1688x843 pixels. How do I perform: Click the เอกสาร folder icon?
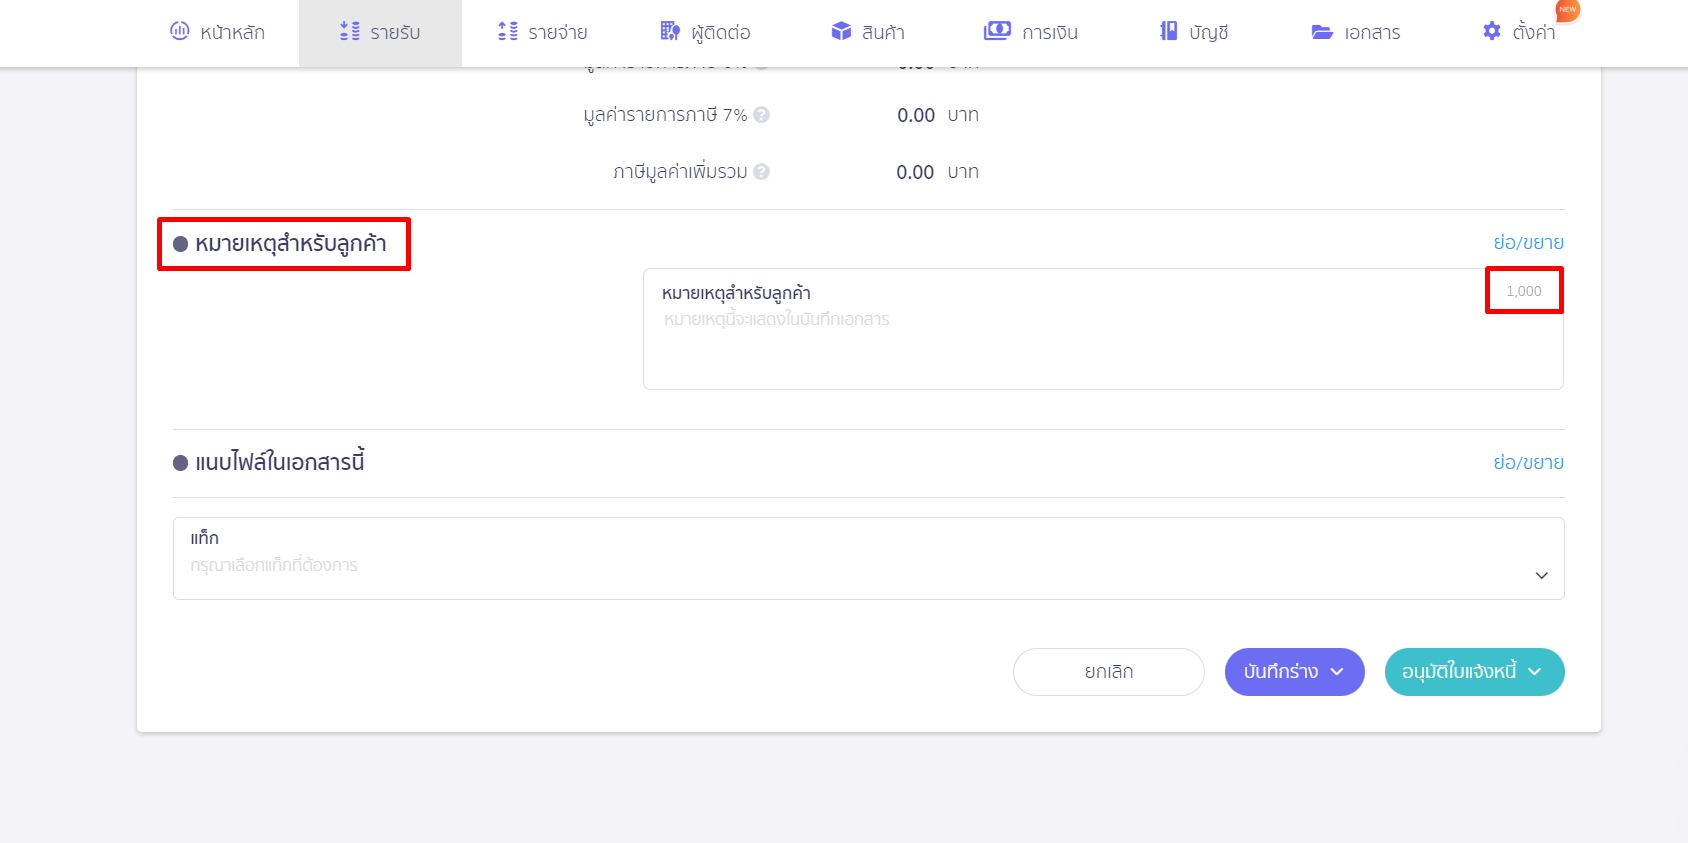[x=1322, y=32]
